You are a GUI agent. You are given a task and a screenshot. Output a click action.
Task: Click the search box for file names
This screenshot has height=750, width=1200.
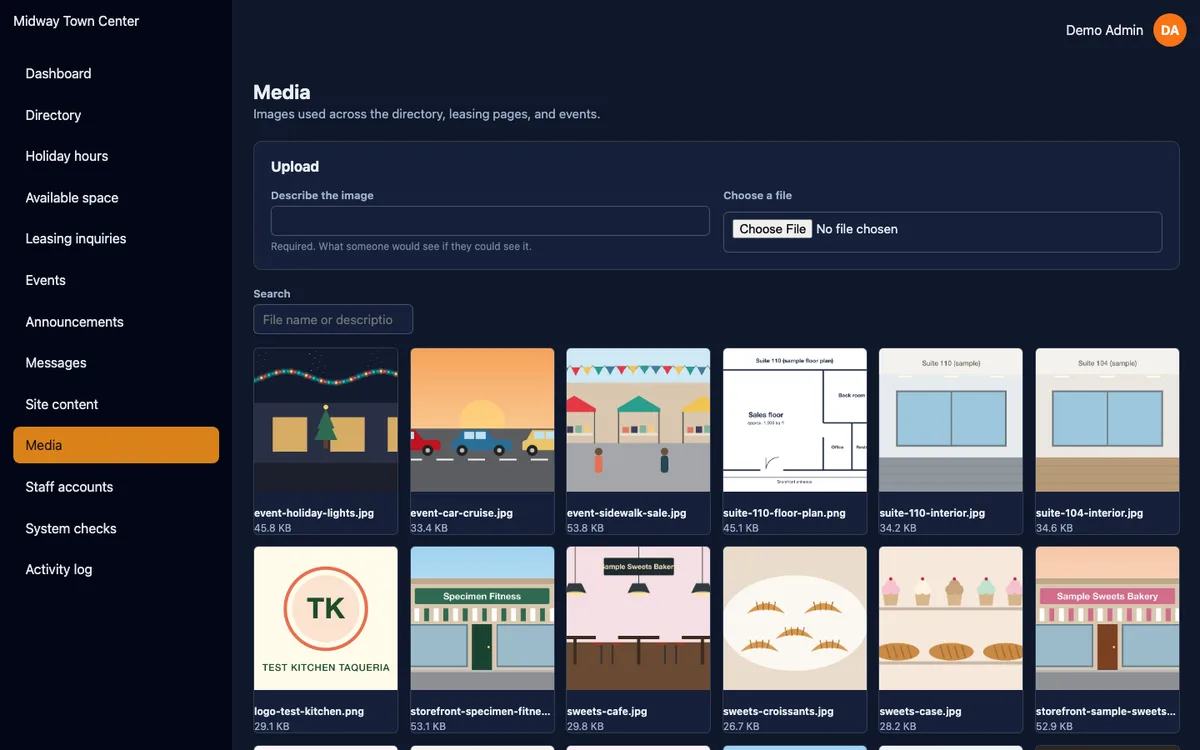click(333, 319)
